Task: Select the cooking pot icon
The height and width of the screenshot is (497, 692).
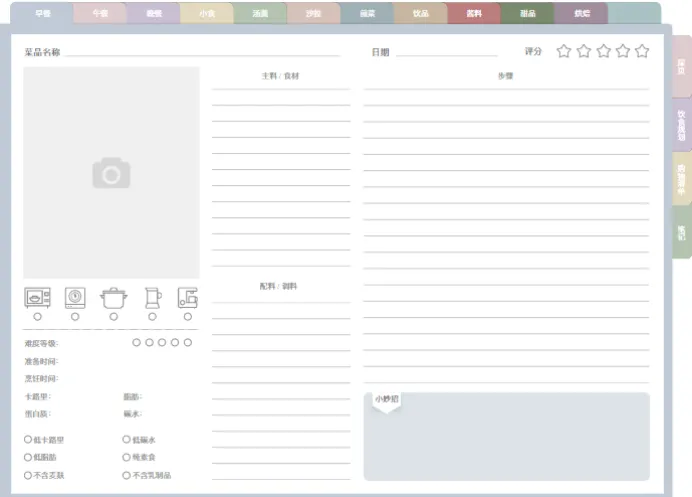Action: pos(114,298)
